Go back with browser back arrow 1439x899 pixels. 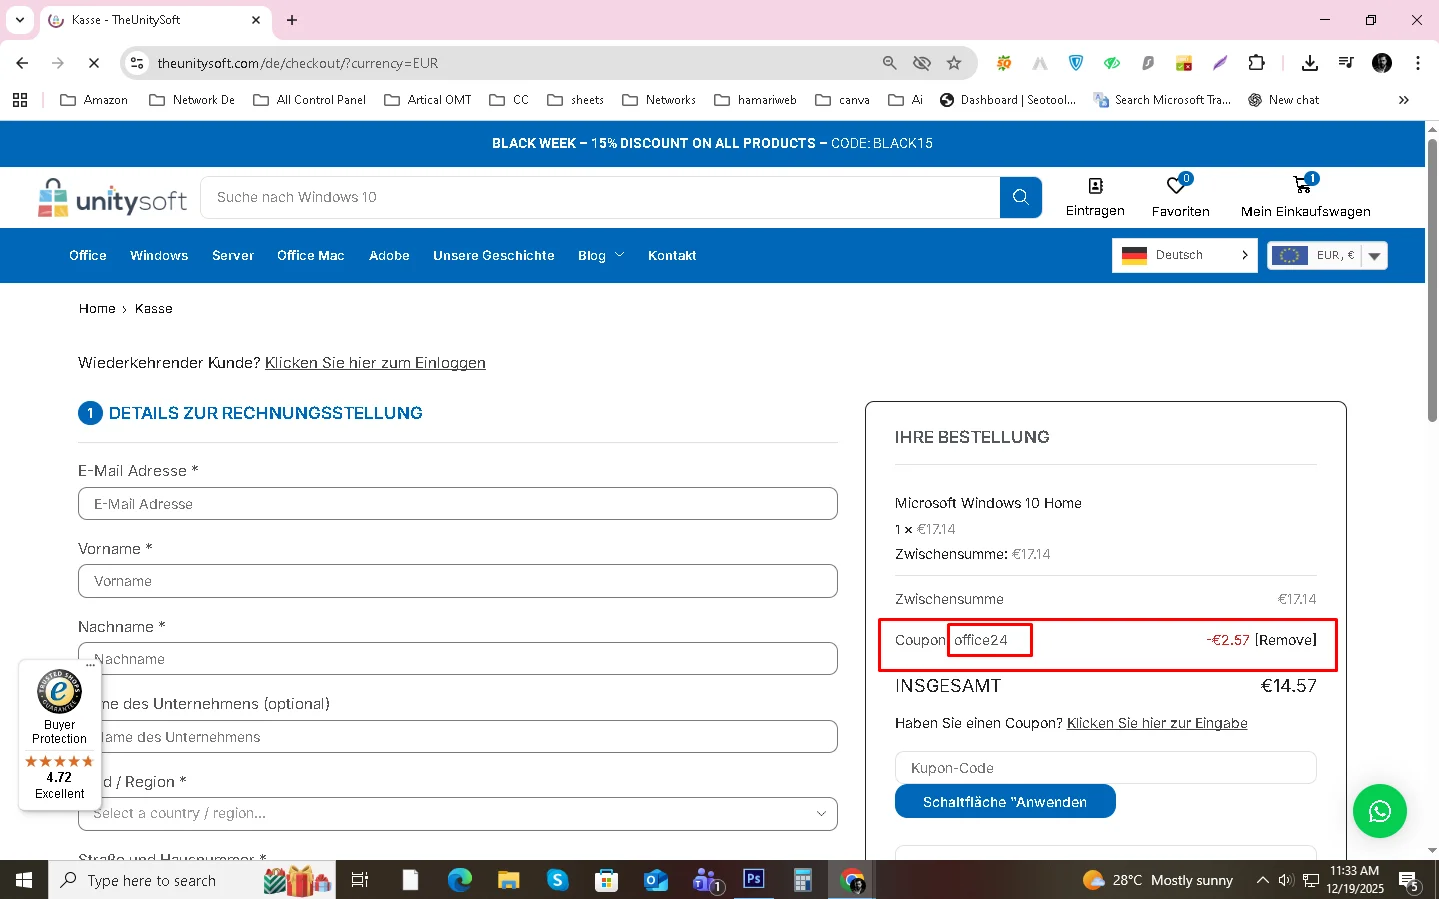click(x=22, y=63)
